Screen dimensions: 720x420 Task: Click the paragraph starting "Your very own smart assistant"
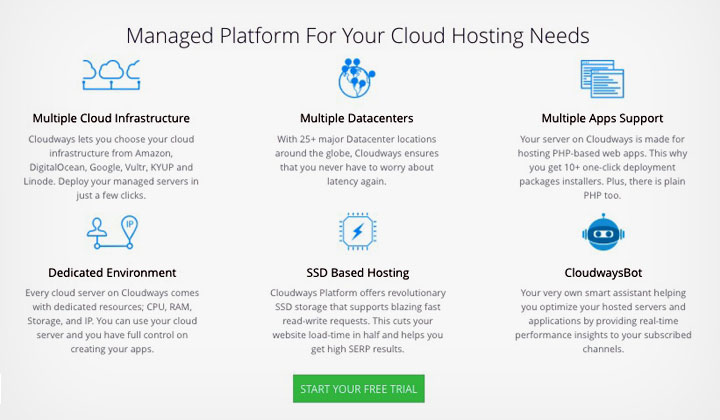tap(603, 321)
